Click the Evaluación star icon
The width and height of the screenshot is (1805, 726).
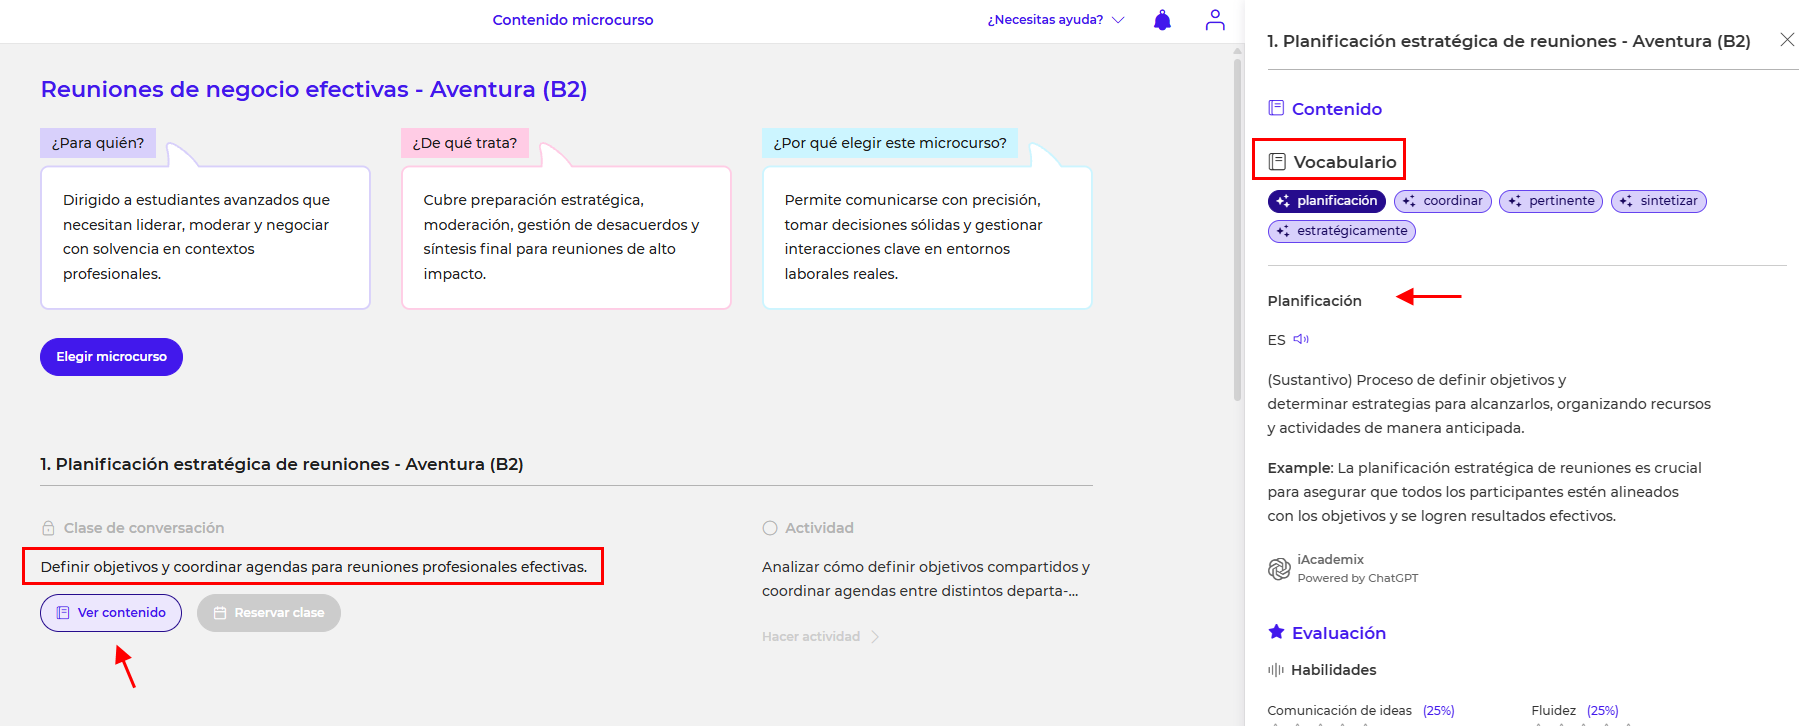click(1276, 632)
